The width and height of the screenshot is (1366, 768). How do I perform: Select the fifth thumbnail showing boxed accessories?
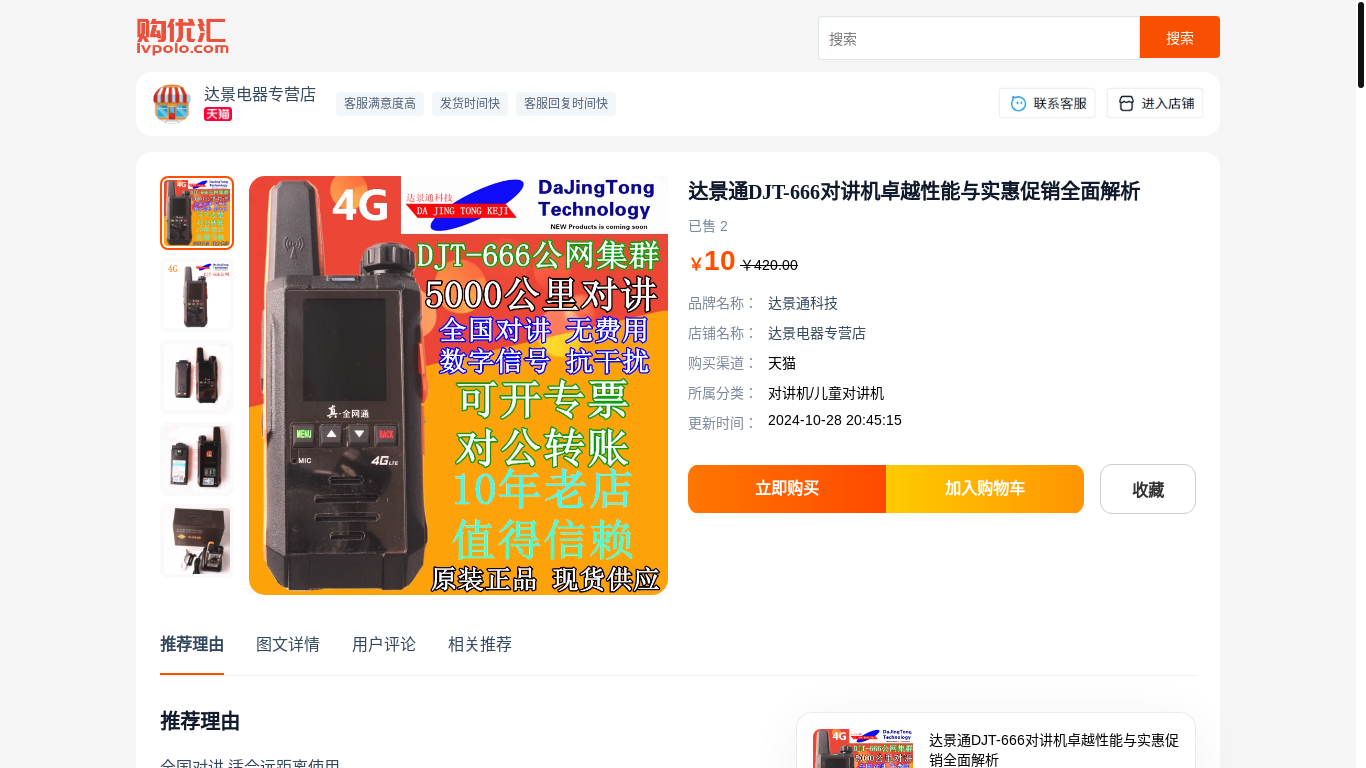[197, 541]
